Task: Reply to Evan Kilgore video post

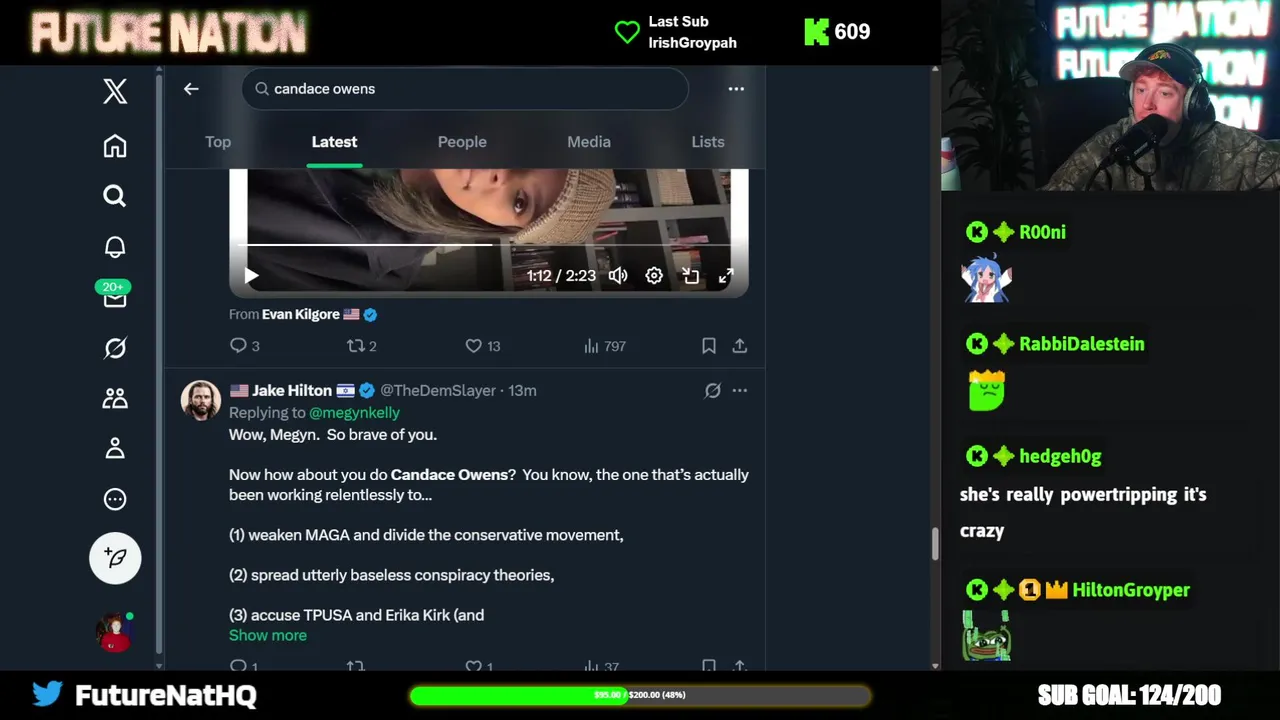Action: [244, 346]
